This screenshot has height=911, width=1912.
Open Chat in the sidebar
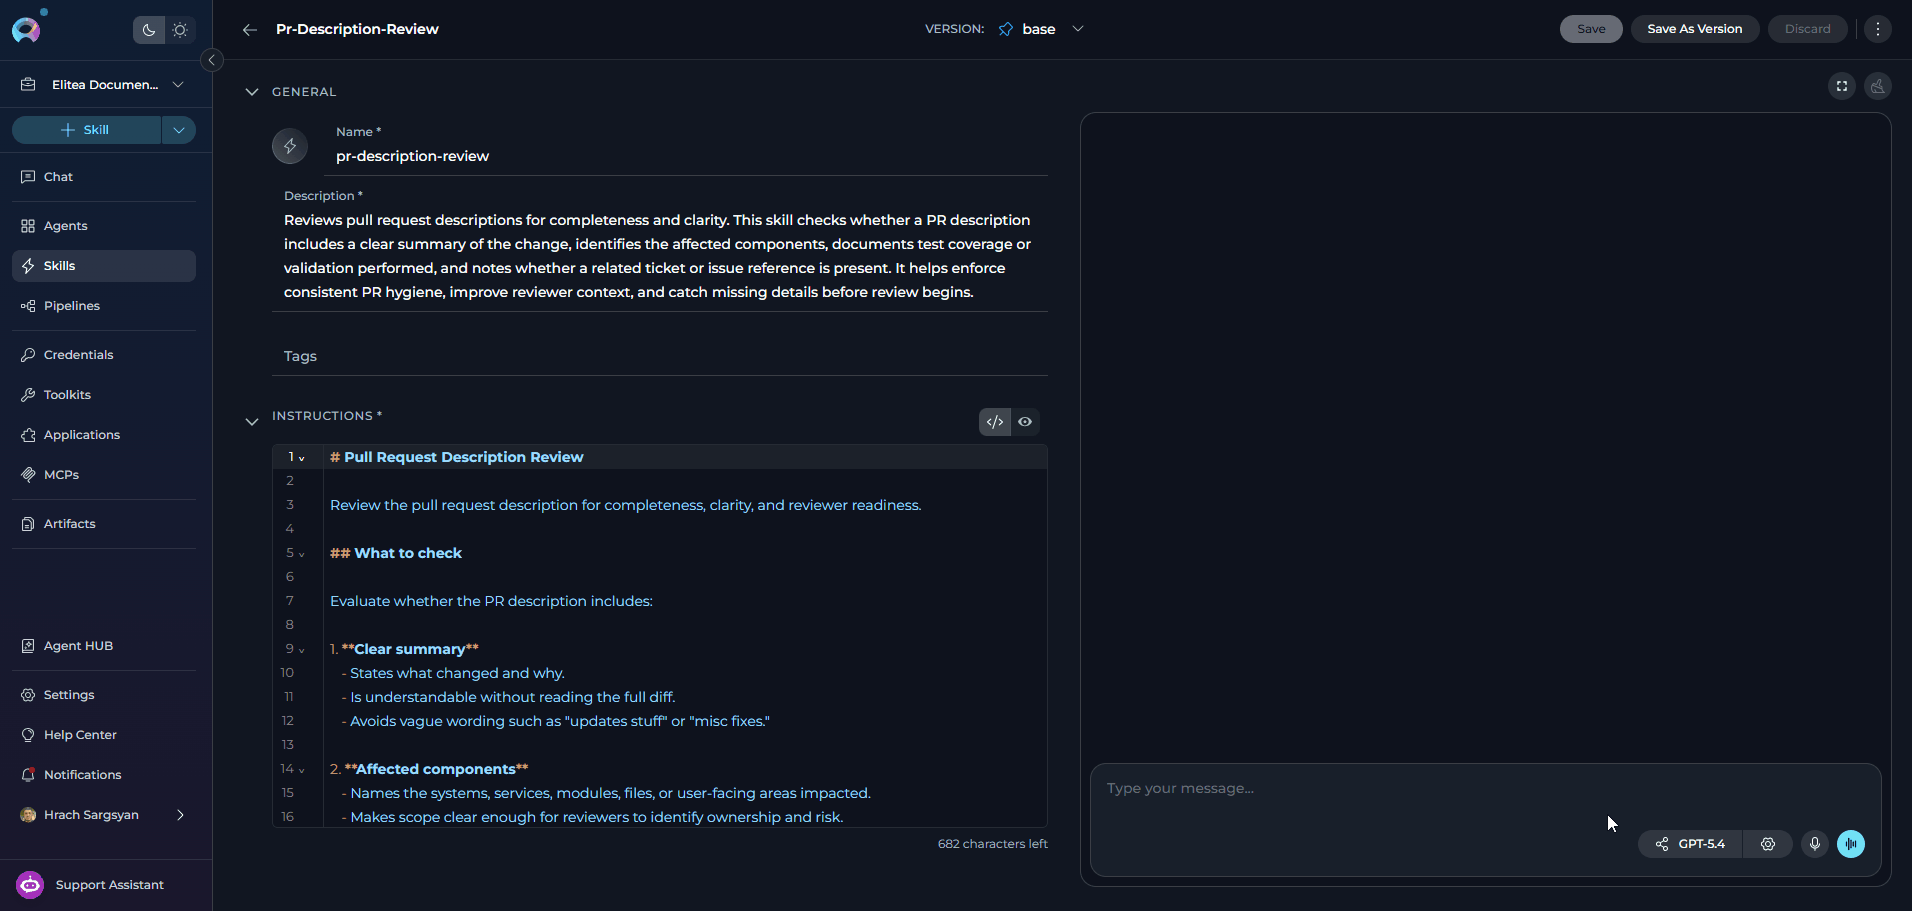pos(104,177)
